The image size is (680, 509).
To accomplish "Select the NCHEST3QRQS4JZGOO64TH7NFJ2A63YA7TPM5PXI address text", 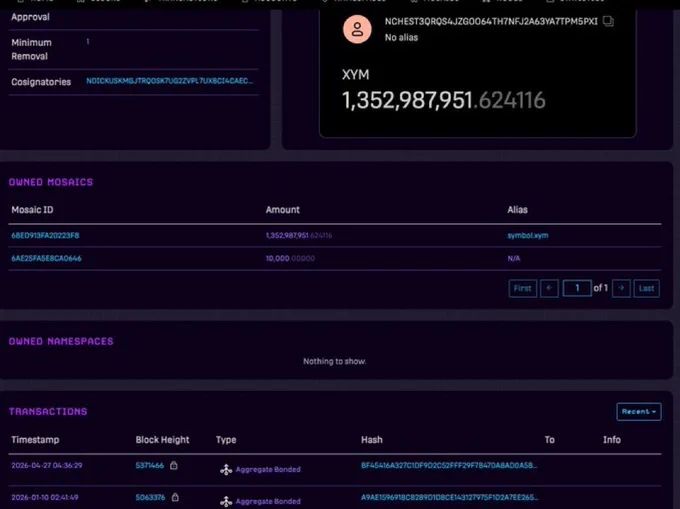I will click(x=491, y=22).
